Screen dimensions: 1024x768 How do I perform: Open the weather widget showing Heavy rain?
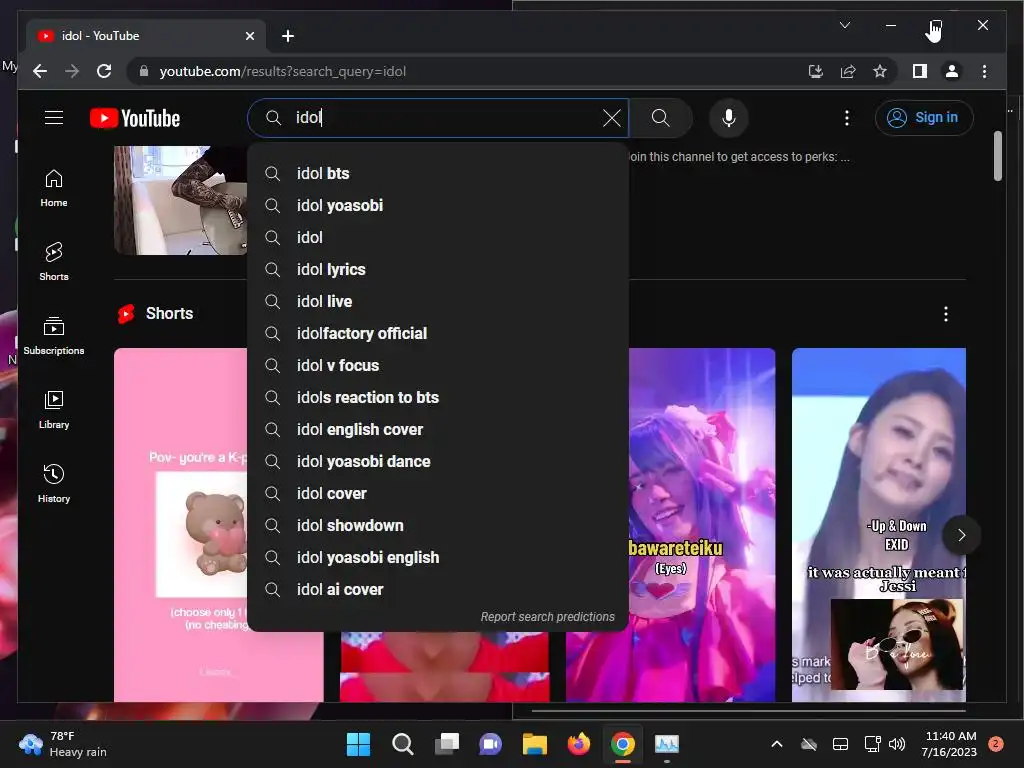click(63, 744)
